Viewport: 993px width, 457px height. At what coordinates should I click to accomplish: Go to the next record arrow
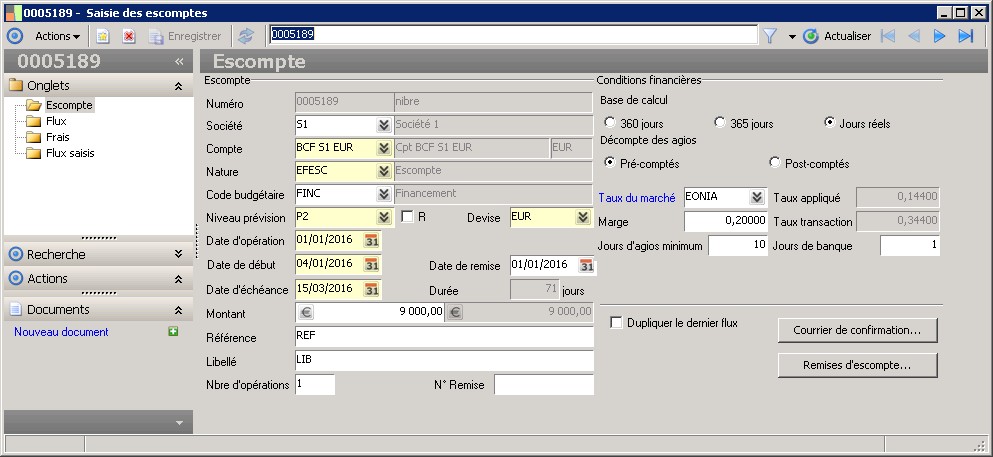pos(939,36)
